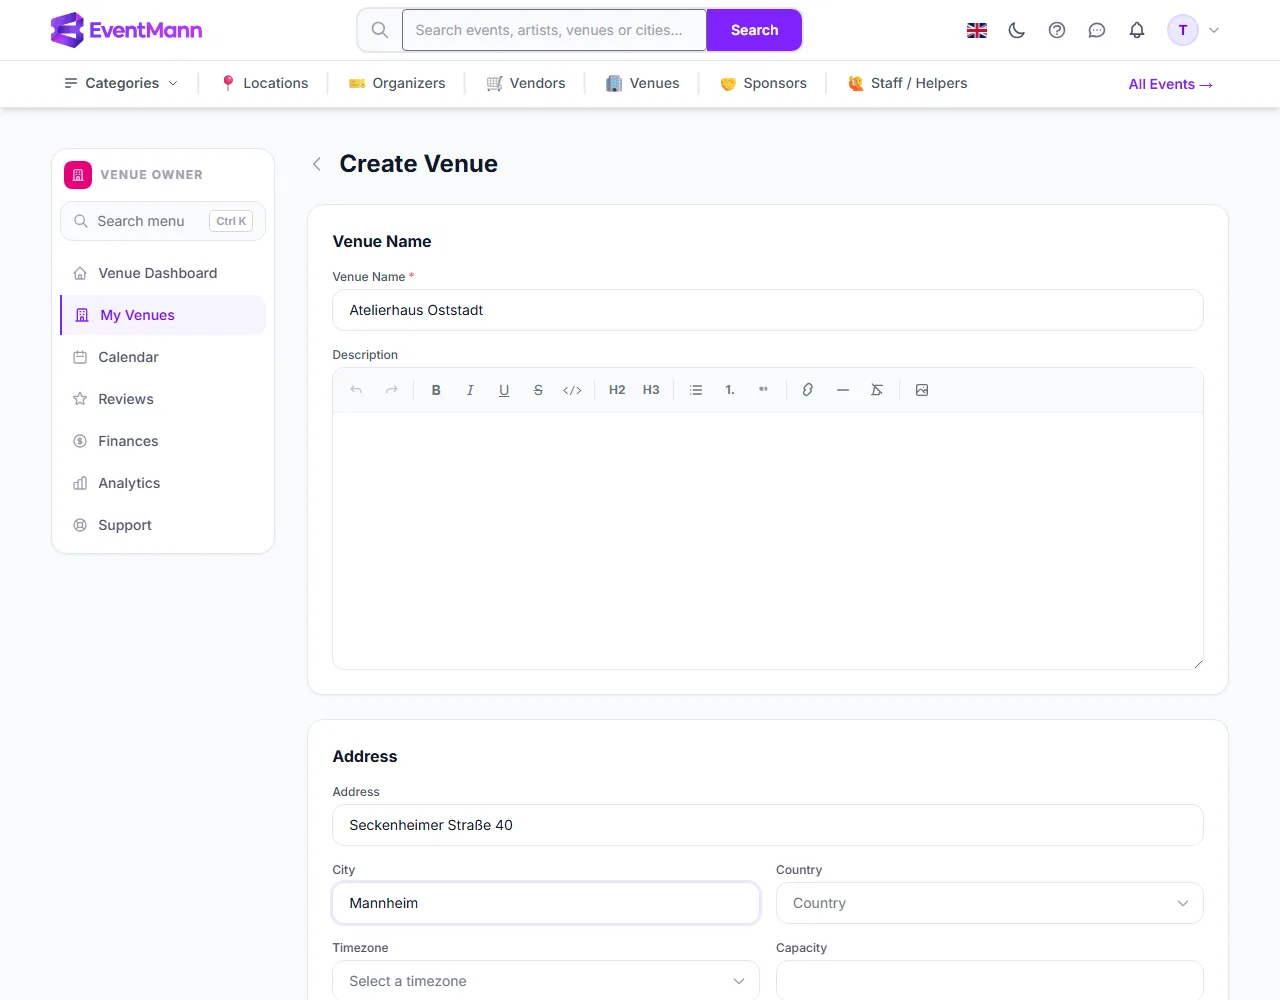Insert a horizontal rule
This screenshot has height=1000, width=1280.
[843, 390]
